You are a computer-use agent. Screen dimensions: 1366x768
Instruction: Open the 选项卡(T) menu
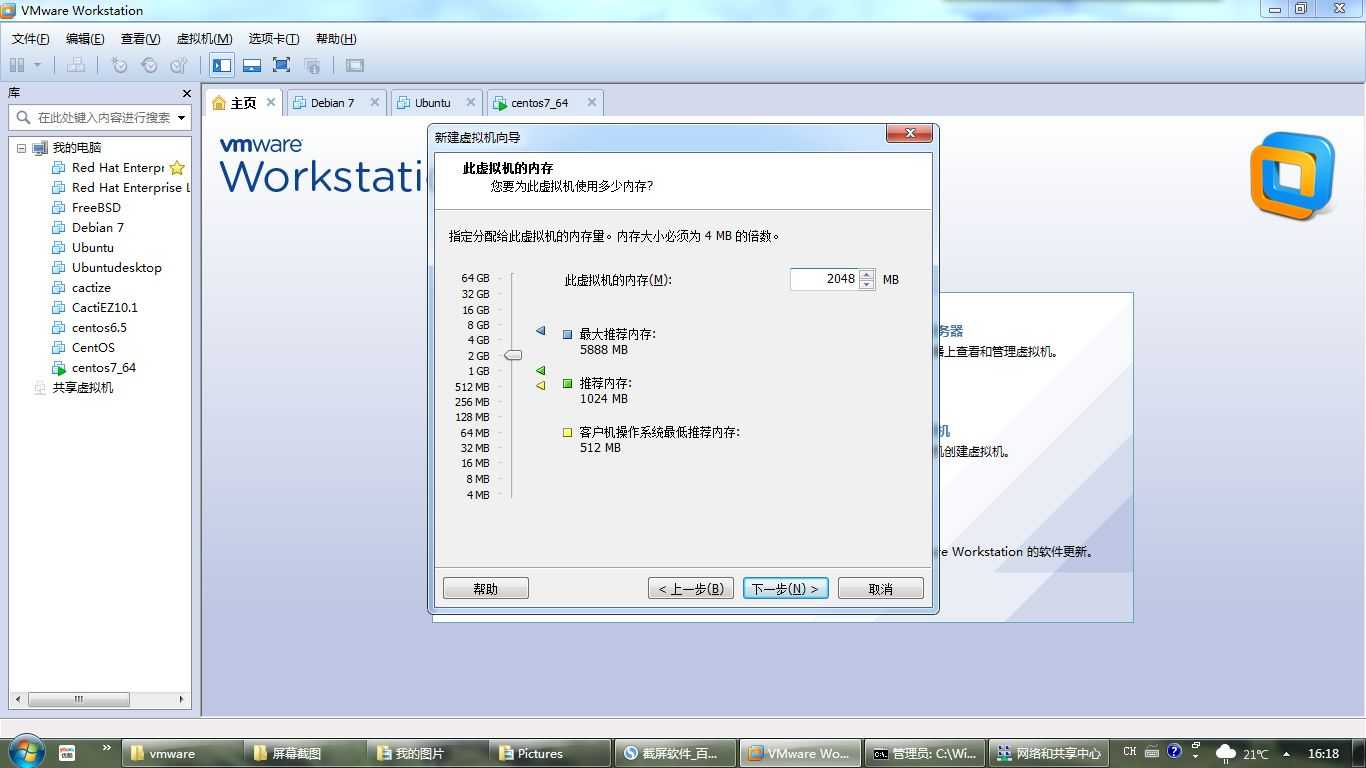pos(274,39)
